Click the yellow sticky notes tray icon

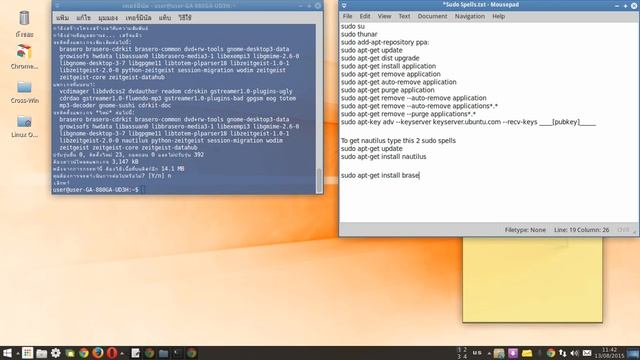527,353
